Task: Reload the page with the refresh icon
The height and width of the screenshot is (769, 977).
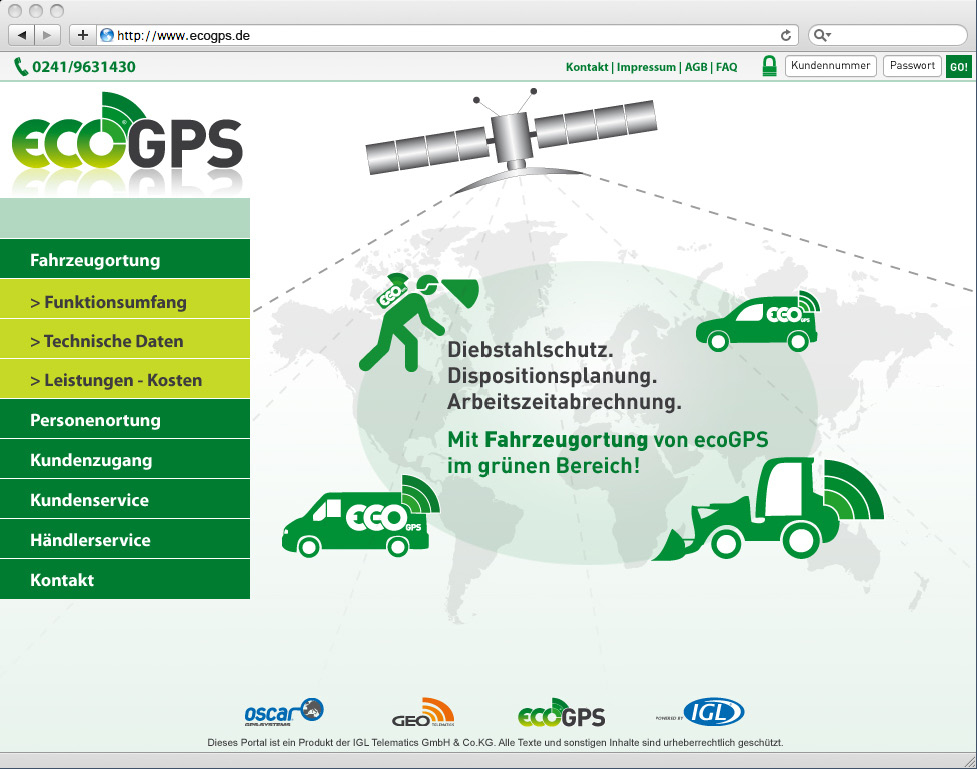Action: click(786, 35)
